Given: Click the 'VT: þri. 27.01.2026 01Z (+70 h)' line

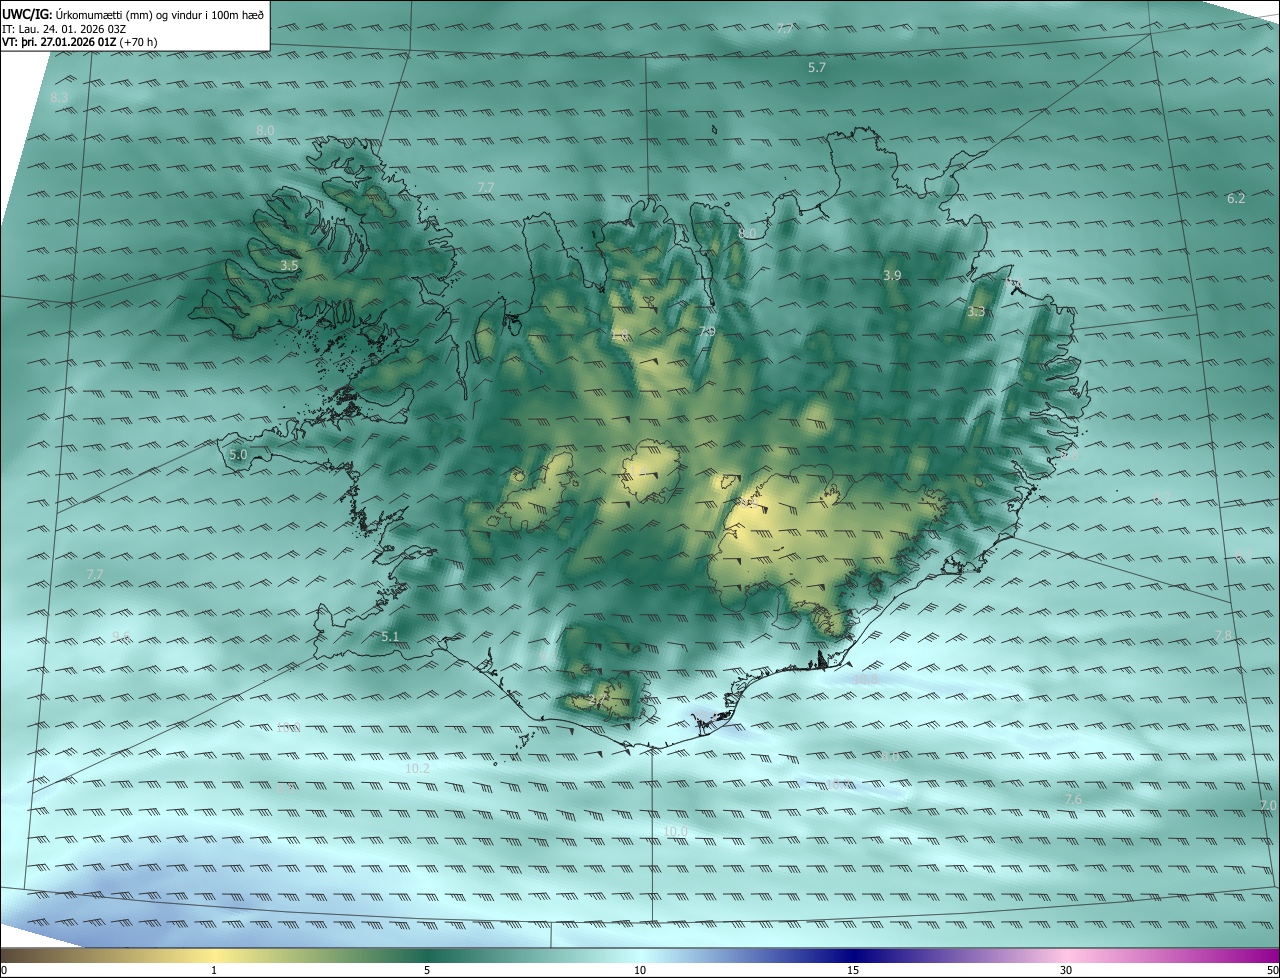Looking at the screenshot, I should [79, 42].
